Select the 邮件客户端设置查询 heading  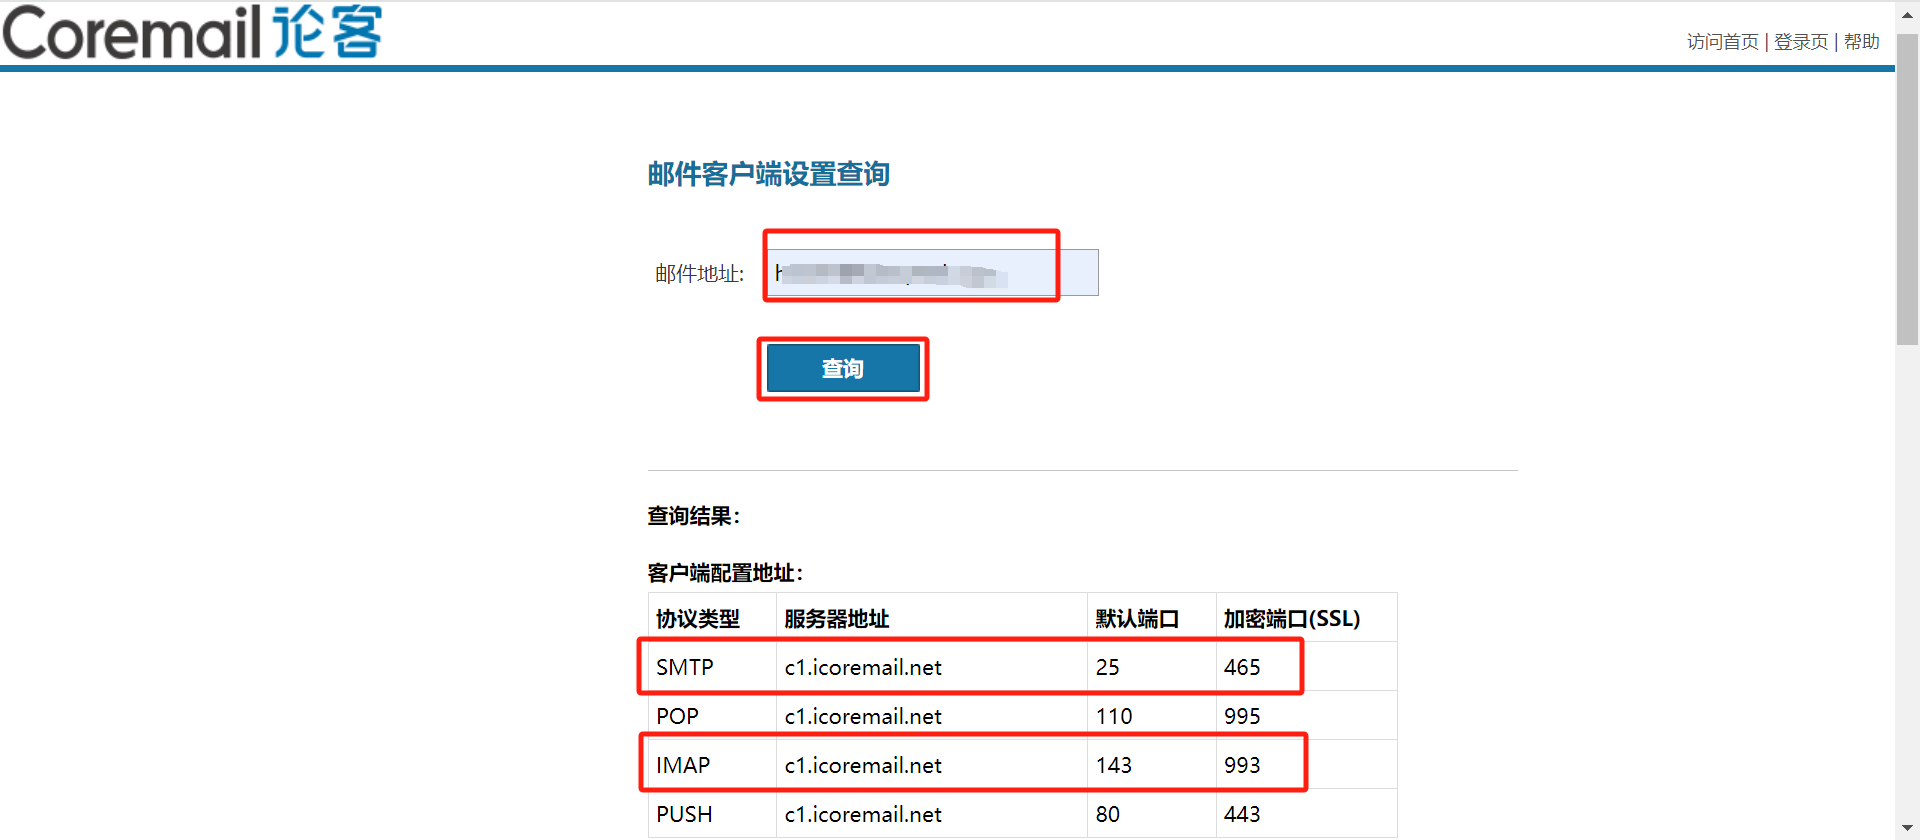tap(768, 174)
